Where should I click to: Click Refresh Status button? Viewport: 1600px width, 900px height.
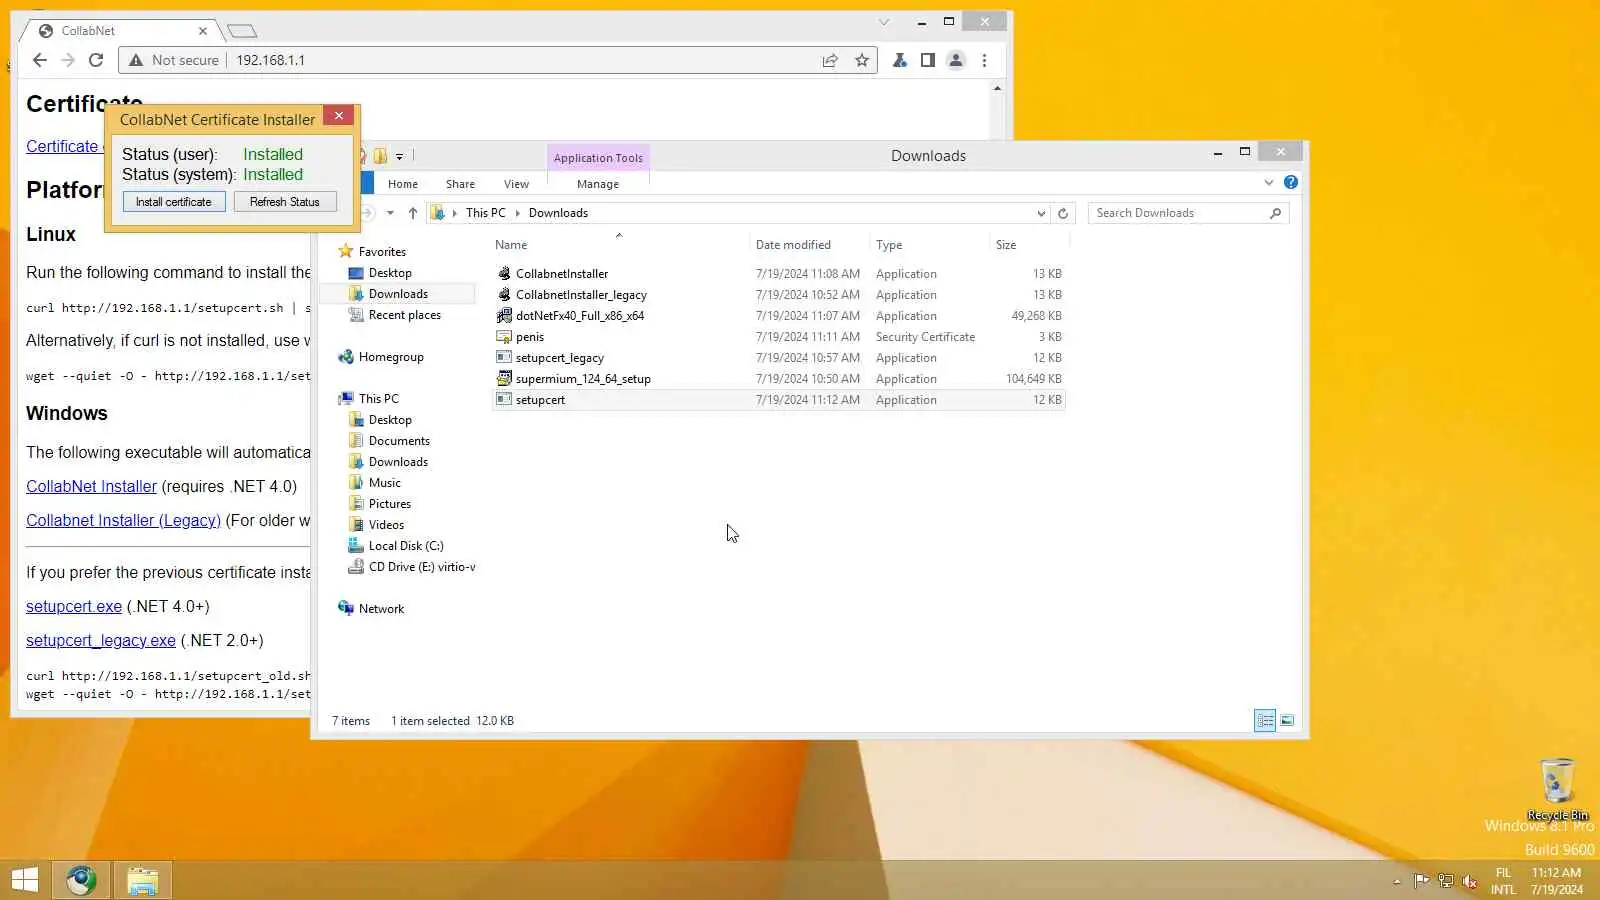[285, 202]
